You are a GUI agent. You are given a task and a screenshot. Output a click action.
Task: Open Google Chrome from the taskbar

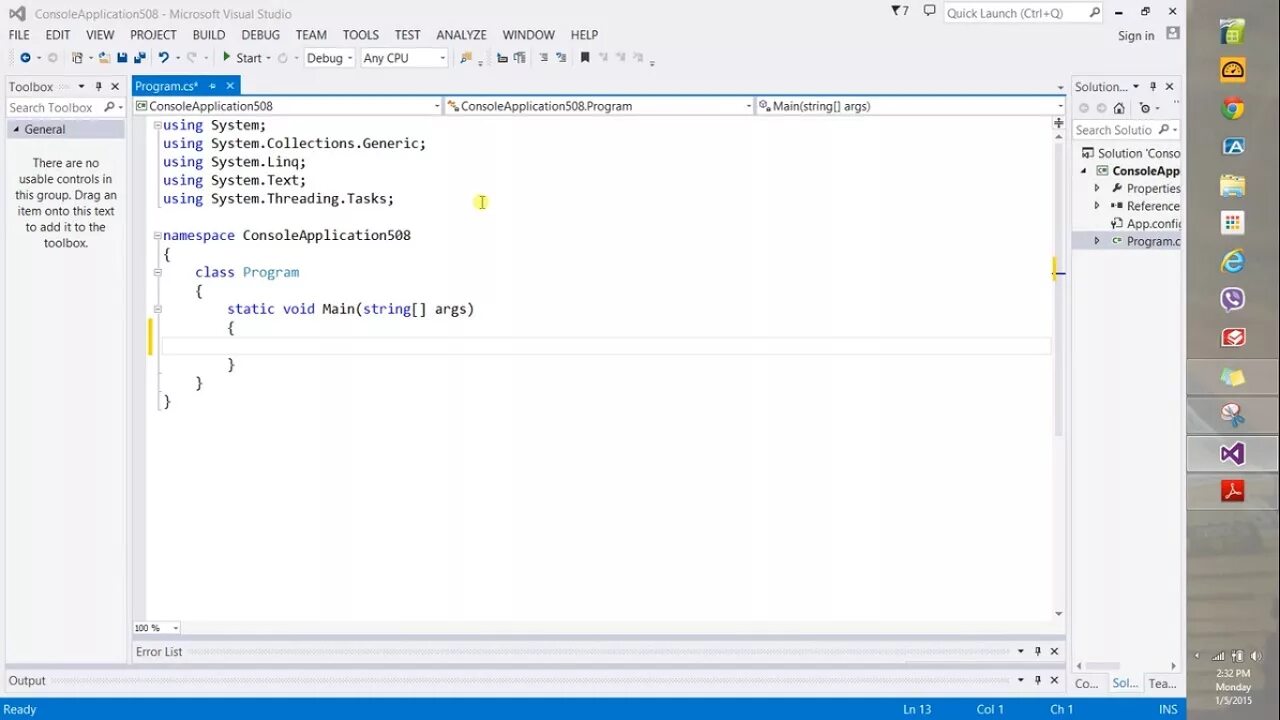1232,109
